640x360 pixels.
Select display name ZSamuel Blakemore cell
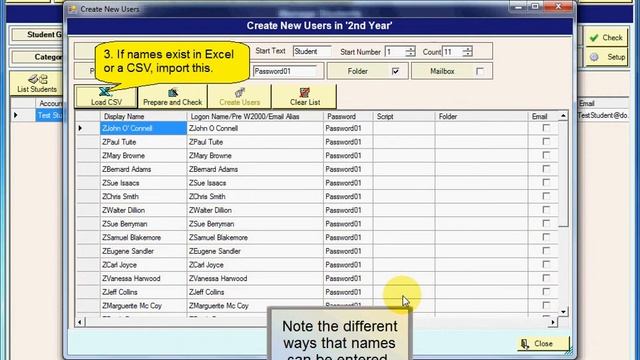point(143,238)
